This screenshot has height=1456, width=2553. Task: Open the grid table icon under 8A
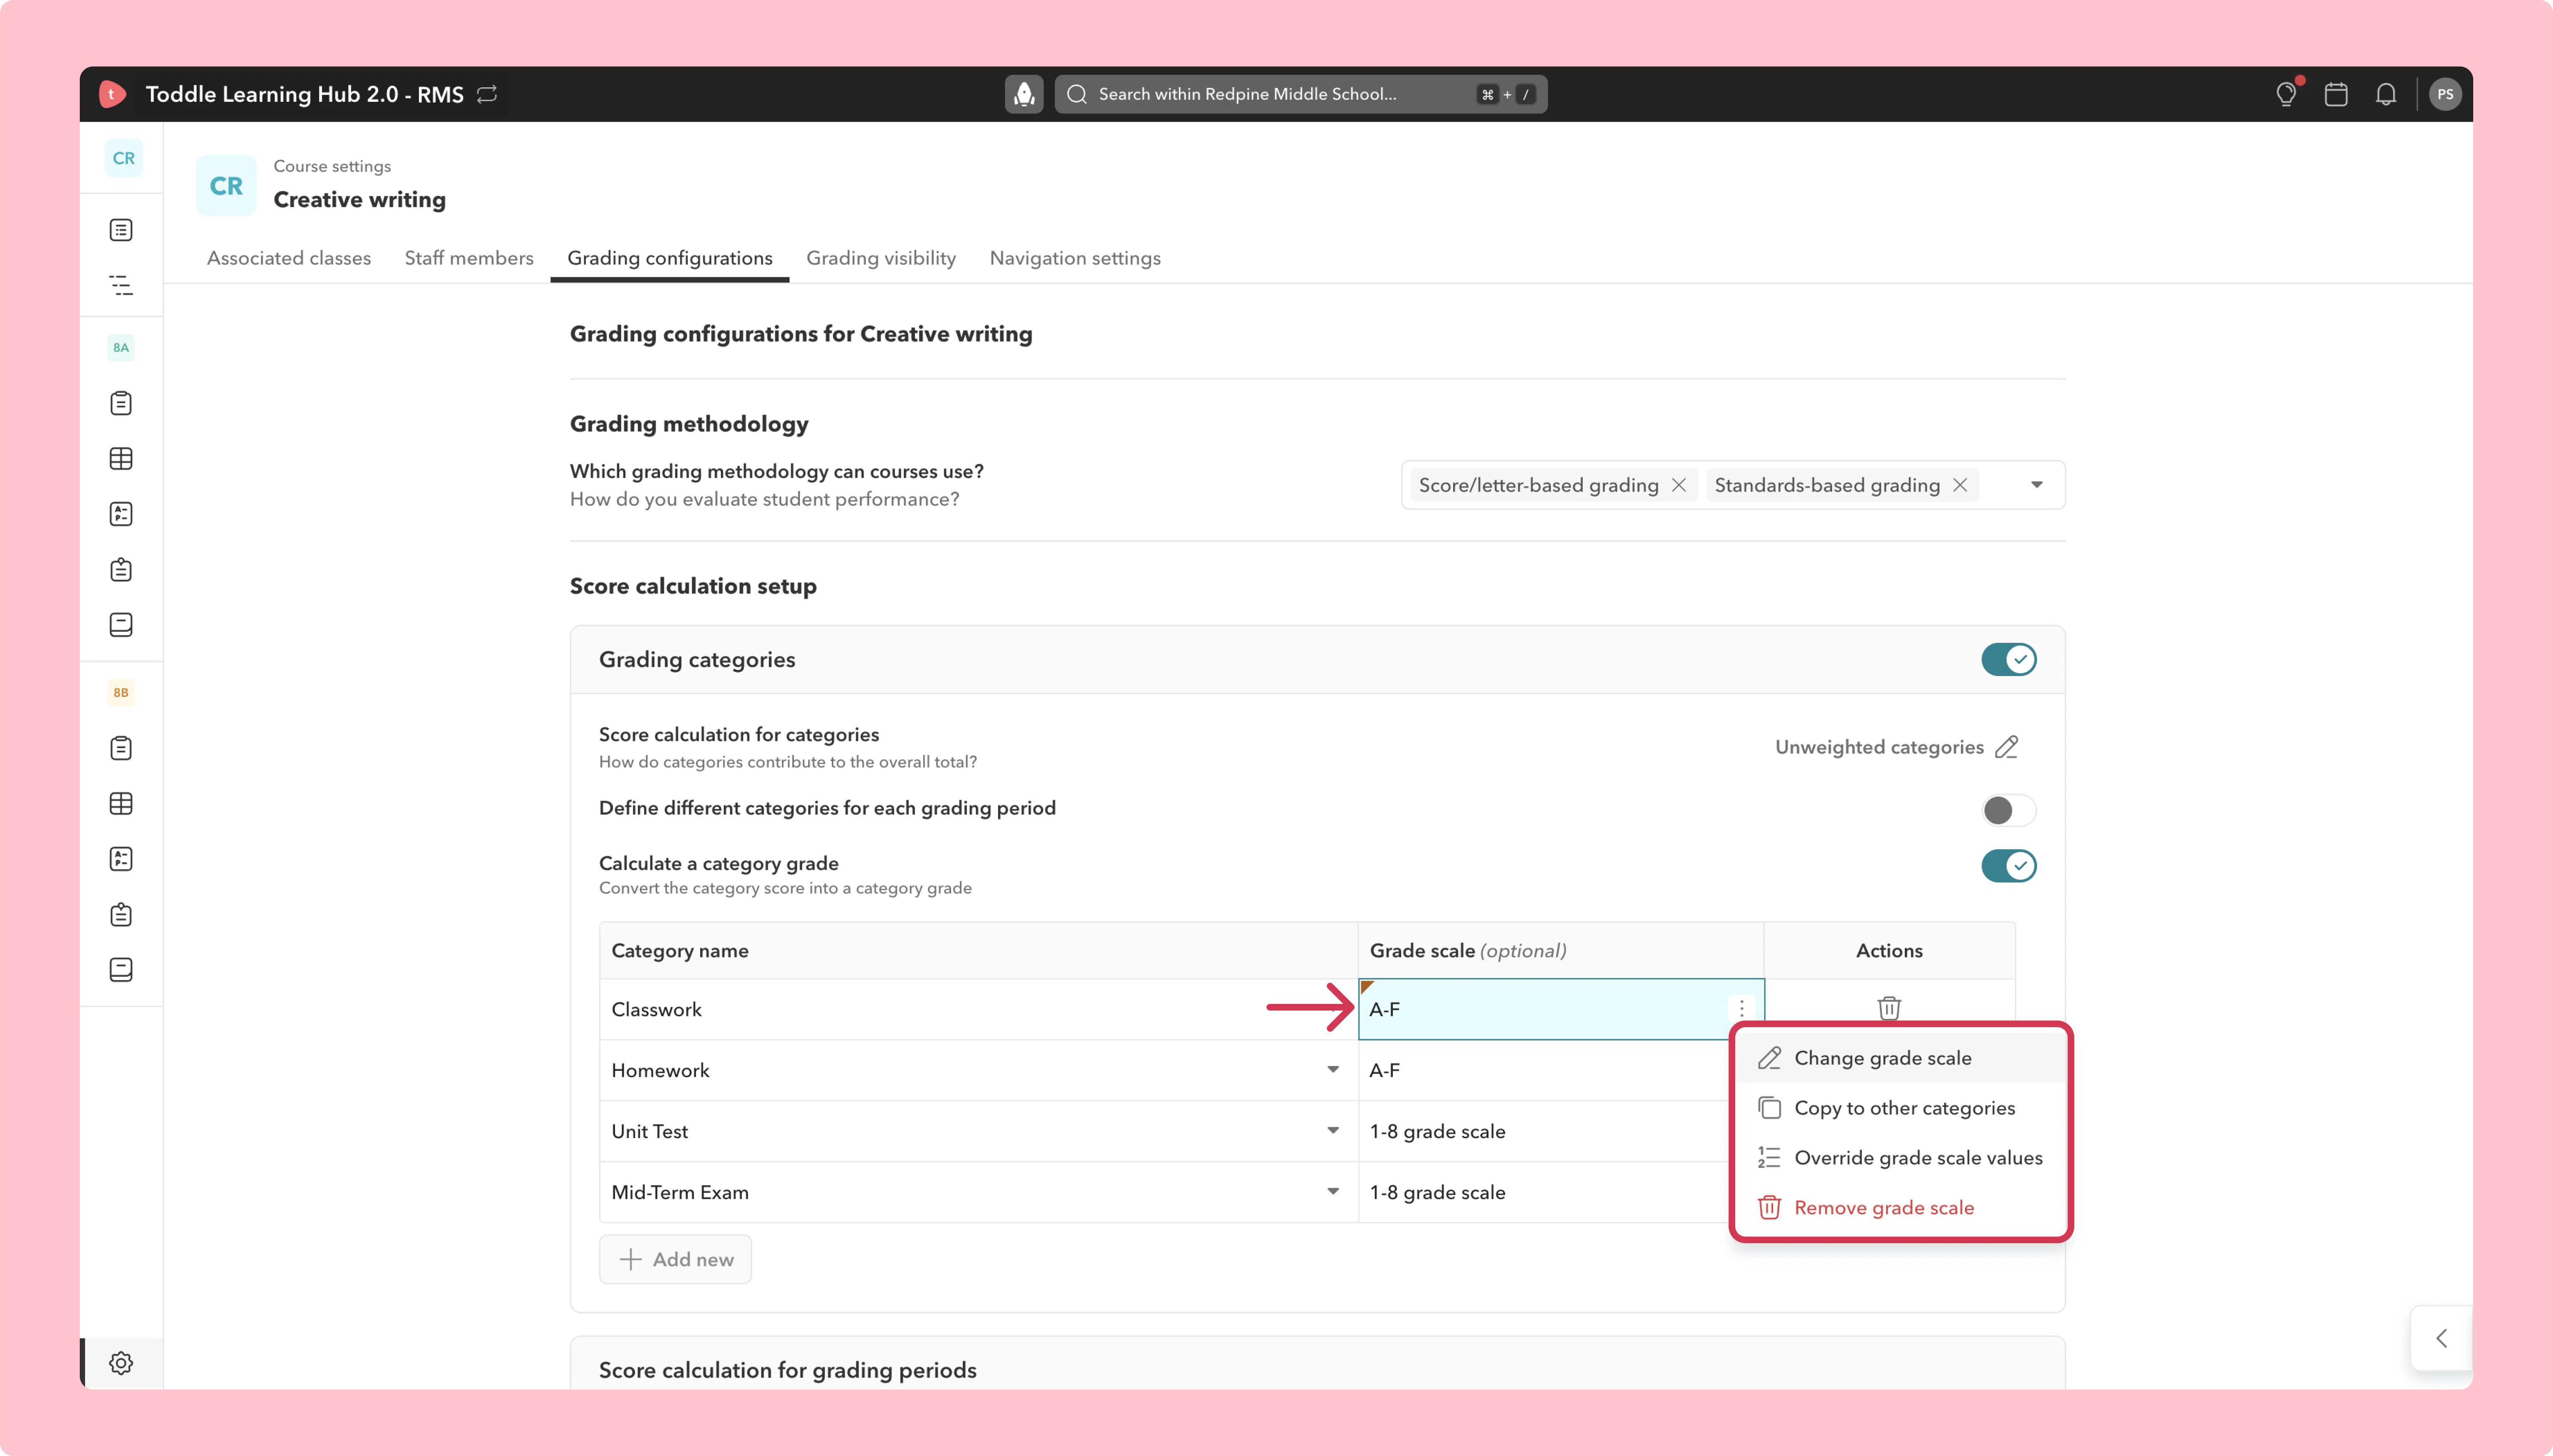[x=121, y=459]
